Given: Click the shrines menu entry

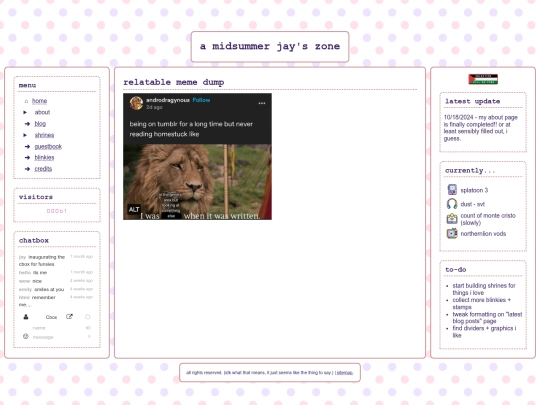Looking at the screenshot, I should pos(44,135).
